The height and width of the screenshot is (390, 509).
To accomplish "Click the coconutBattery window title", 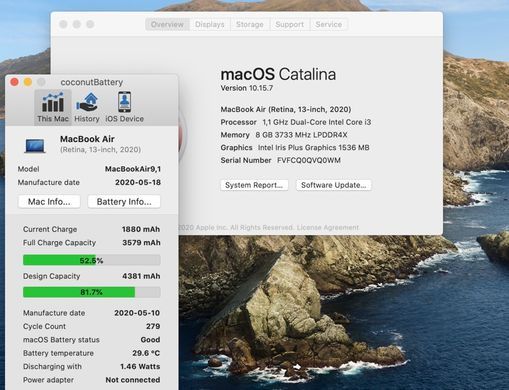I will click(92, 82).
